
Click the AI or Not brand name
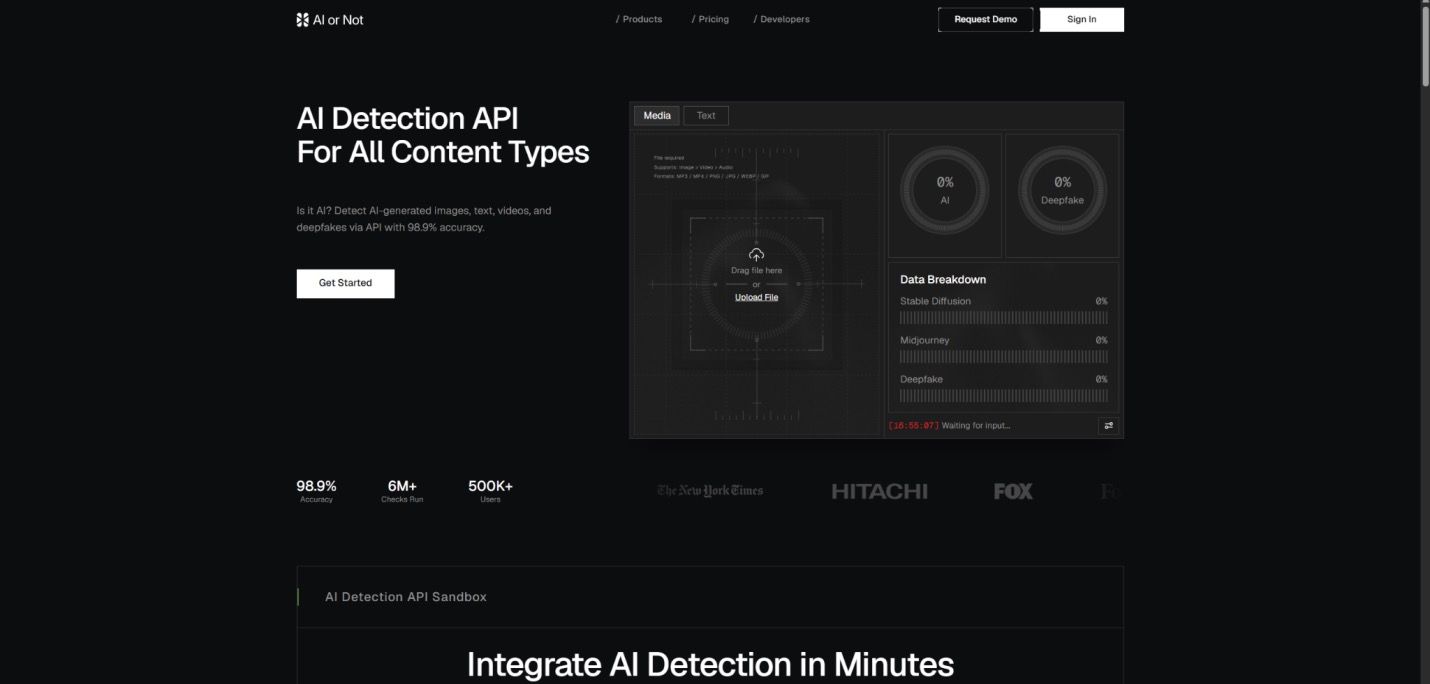(338, 19)
